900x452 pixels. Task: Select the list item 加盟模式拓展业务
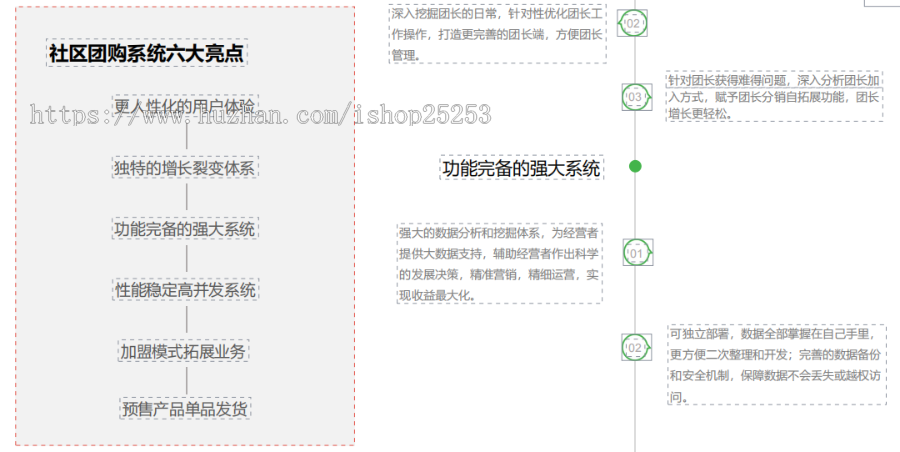[184, 351]
